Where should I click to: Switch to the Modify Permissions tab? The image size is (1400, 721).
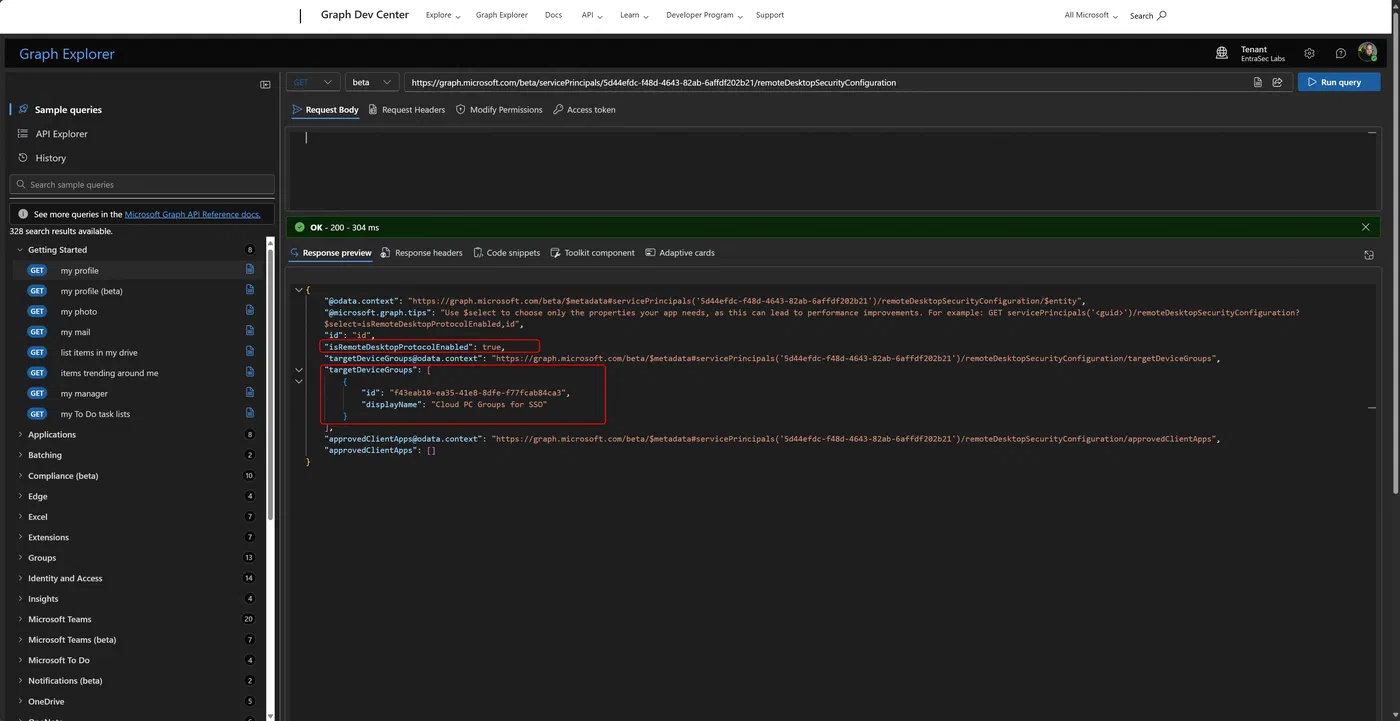point(499,110)
